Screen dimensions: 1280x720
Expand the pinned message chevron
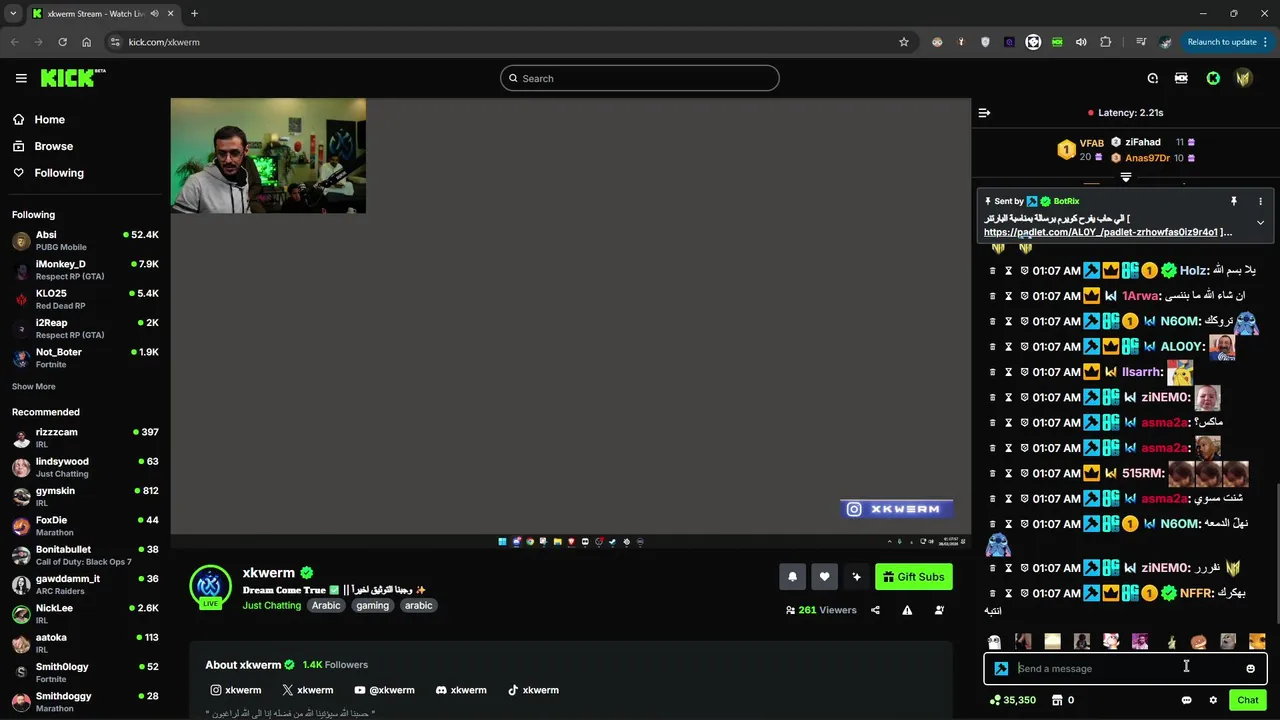coord(1260,223)
